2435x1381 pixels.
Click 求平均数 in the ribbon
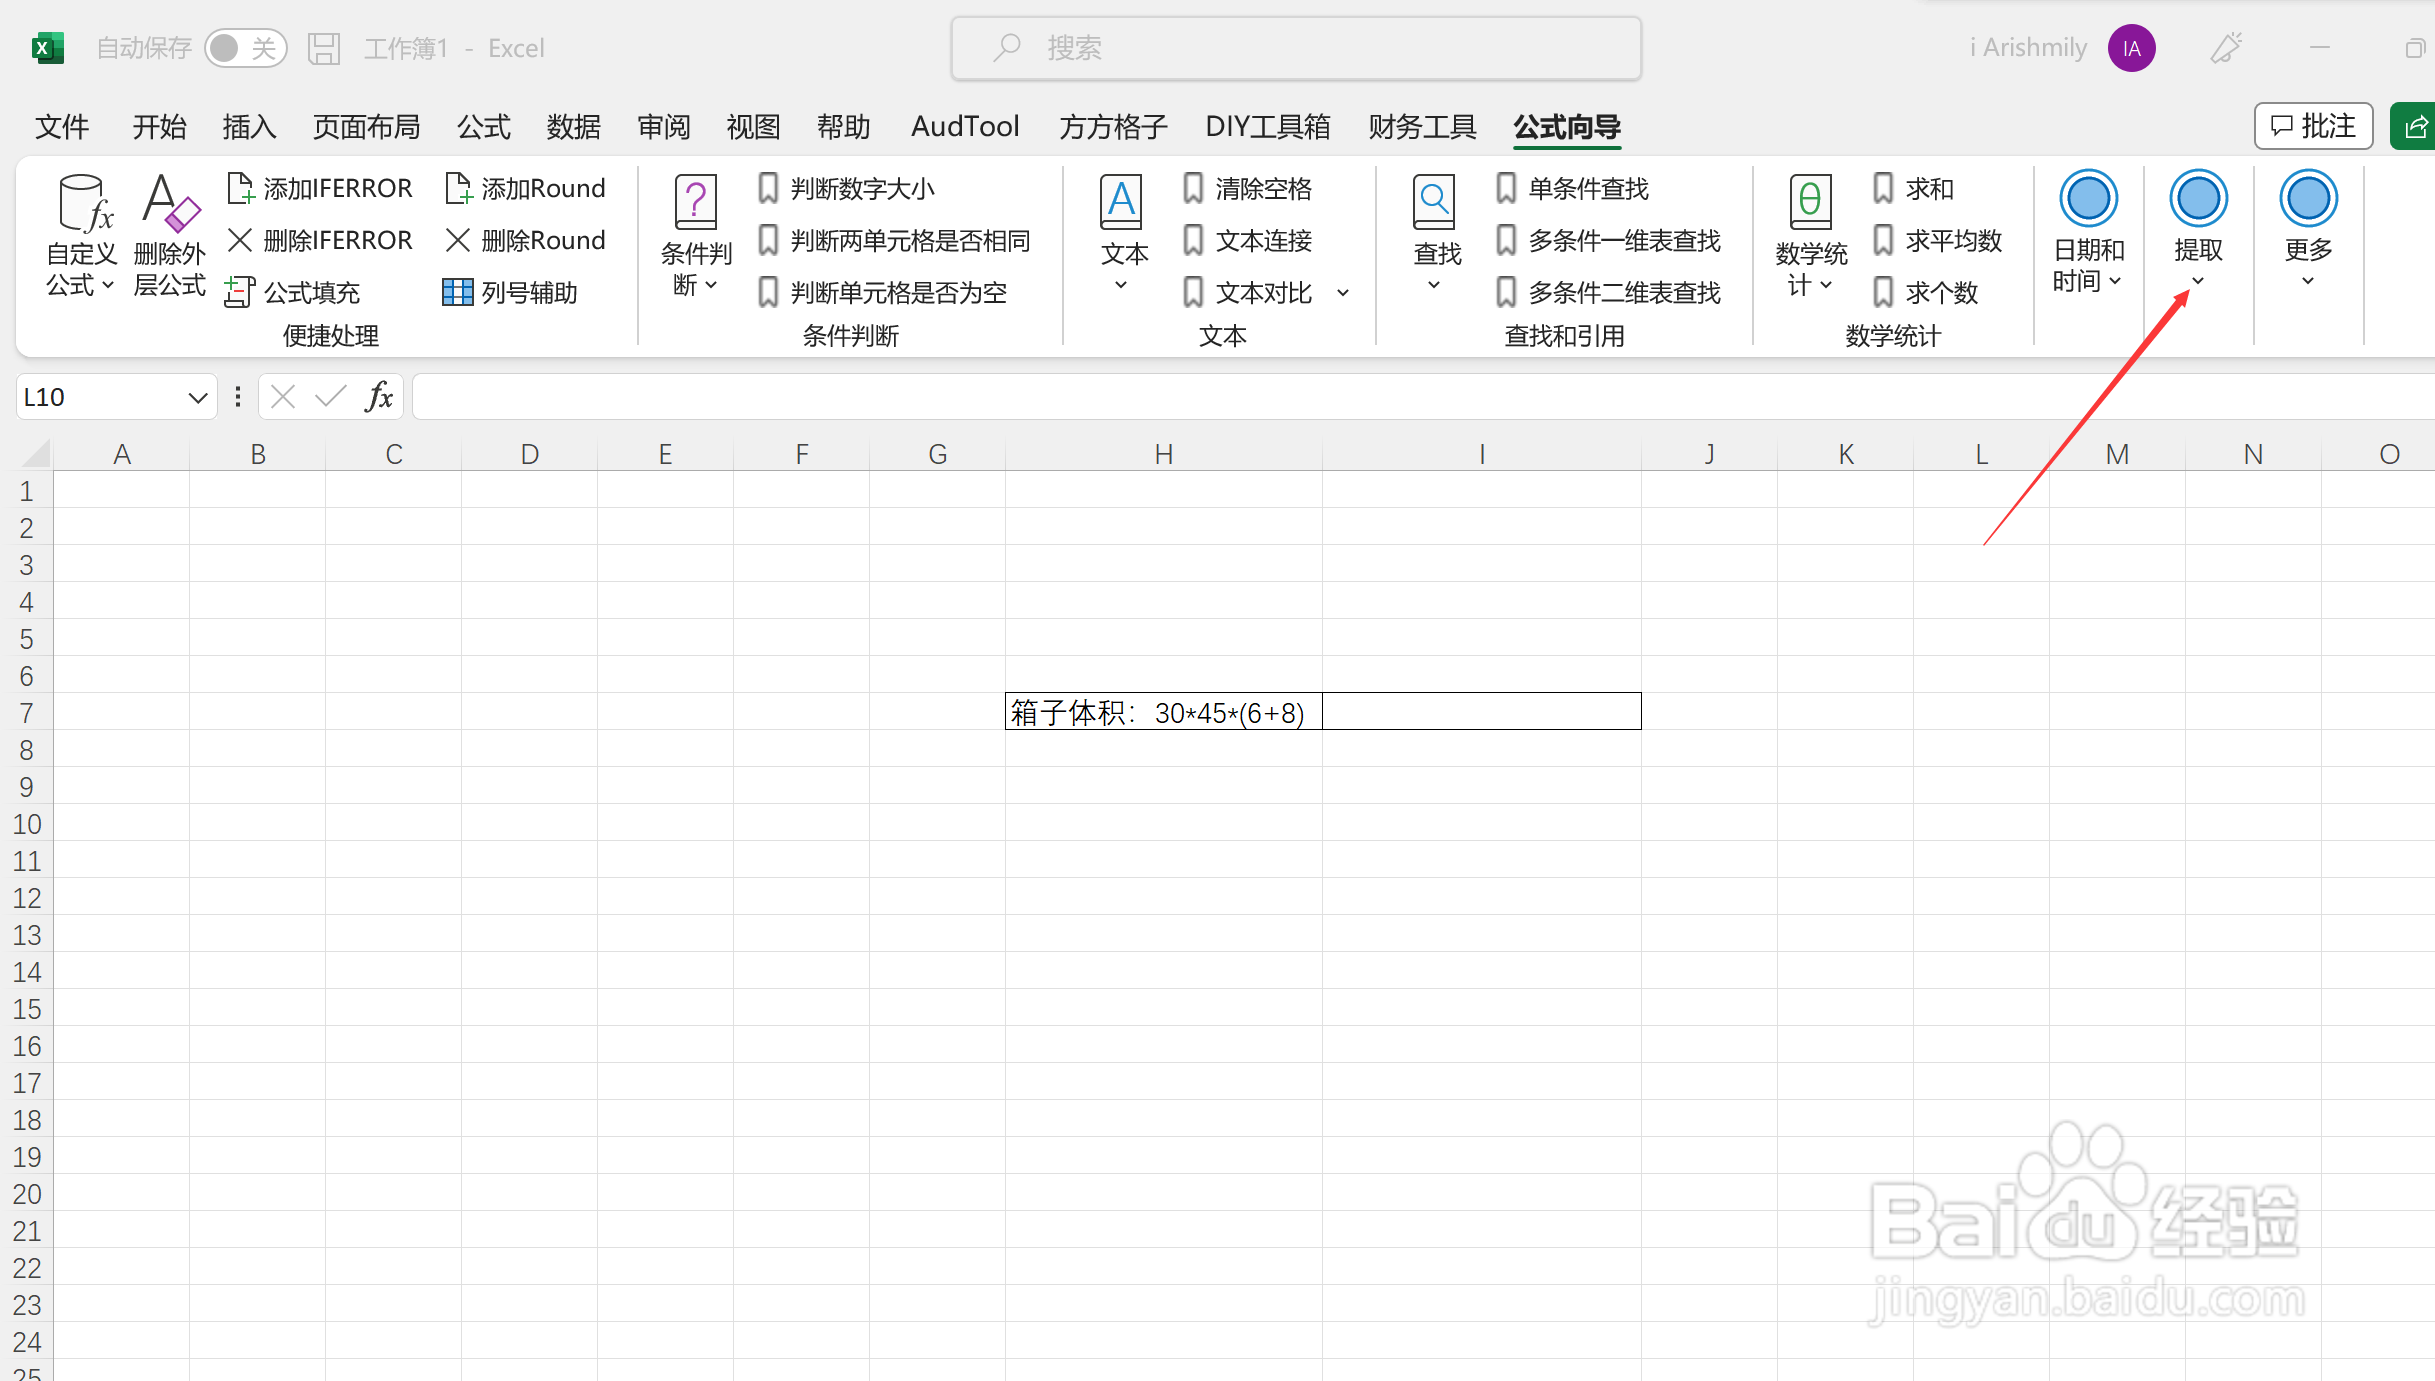click(1937, 240)
